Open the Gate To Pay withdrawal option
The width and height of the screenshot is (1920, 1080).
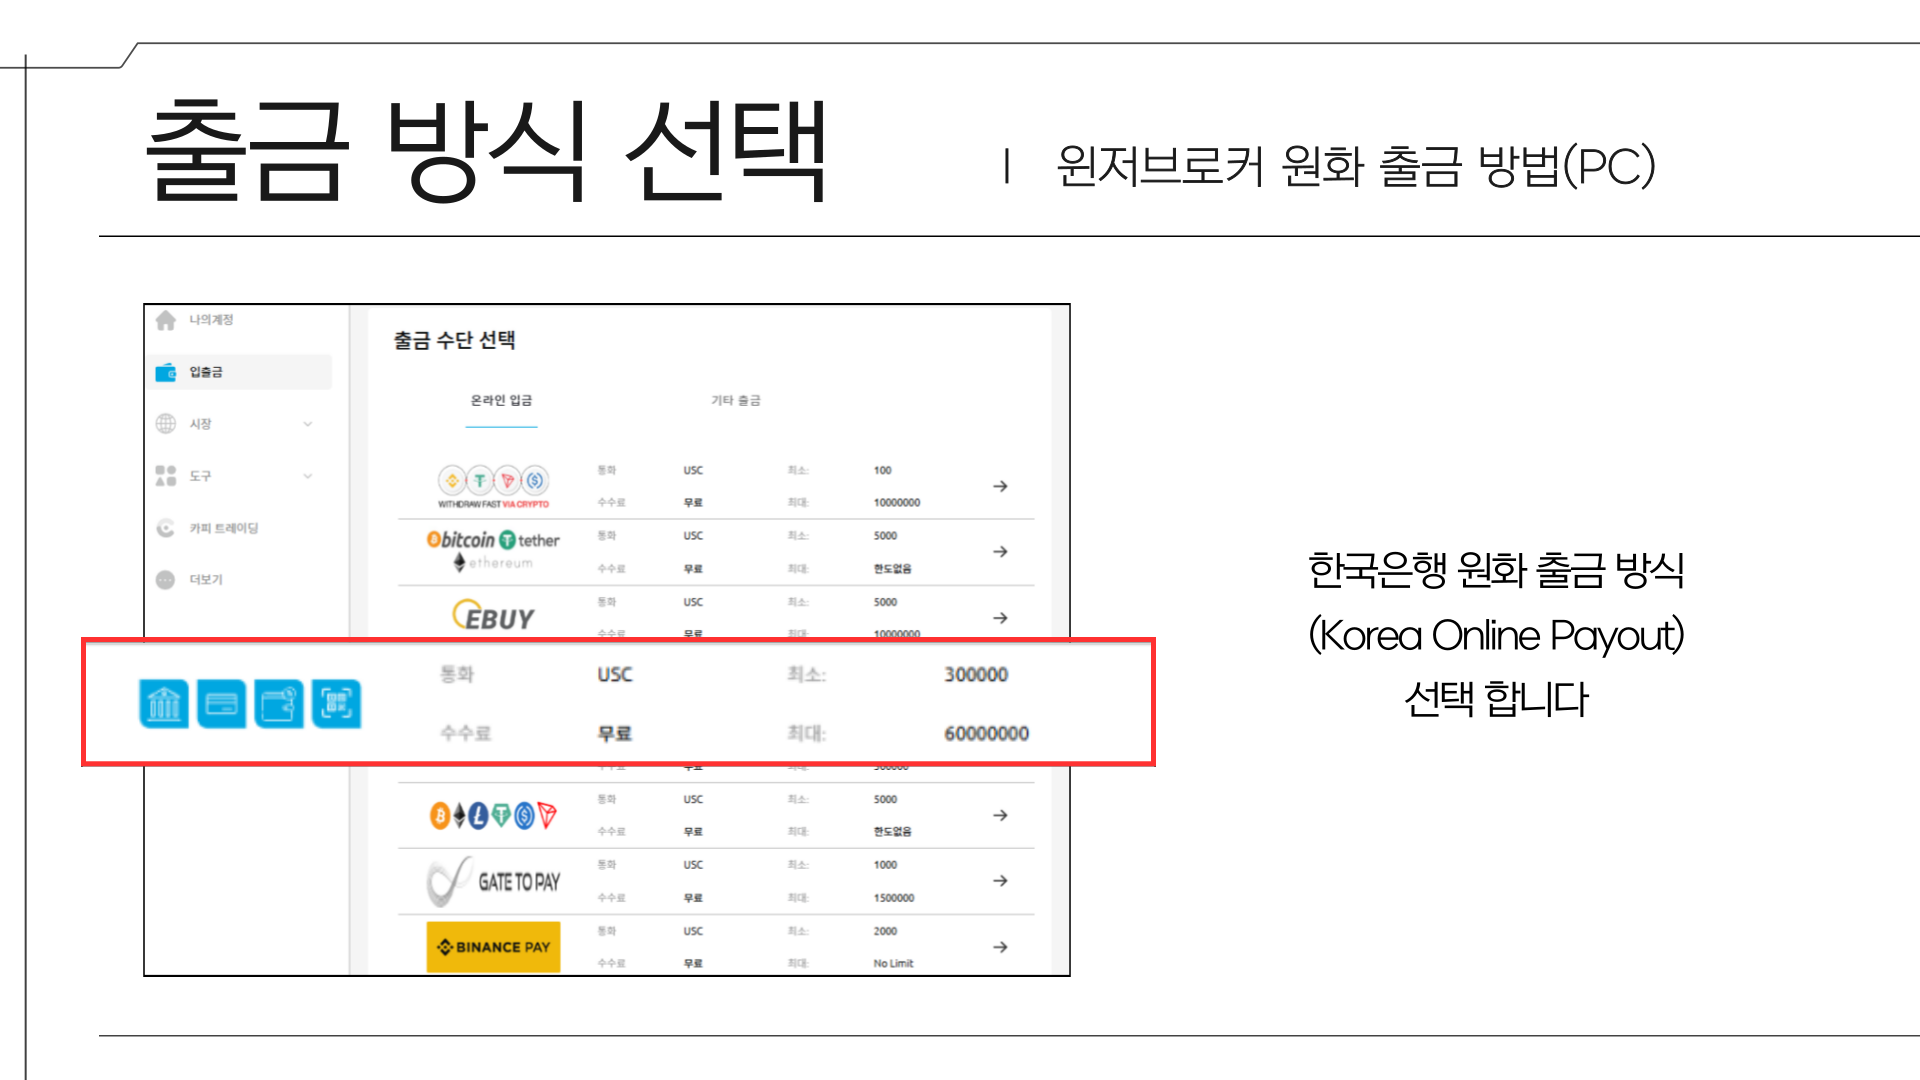pyautogui.click(x=494, y=881)
